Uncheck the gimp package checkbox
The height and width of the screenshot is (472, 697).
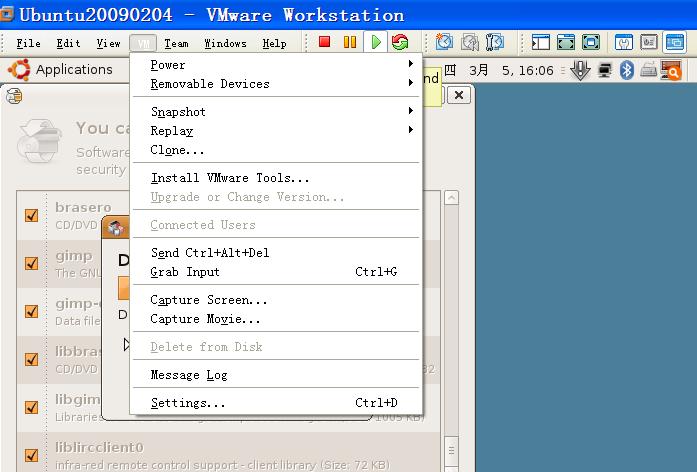pyautogui.click(x=32, y=264)
